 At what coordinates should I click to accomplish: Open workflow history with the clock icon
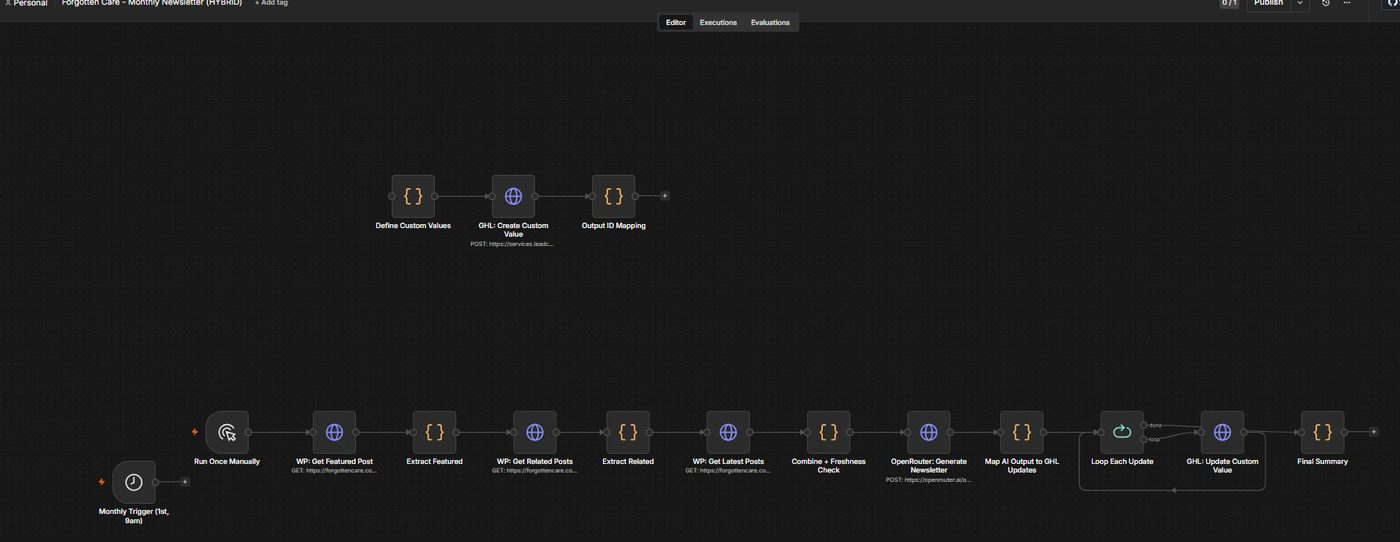tap(1326, 3)
